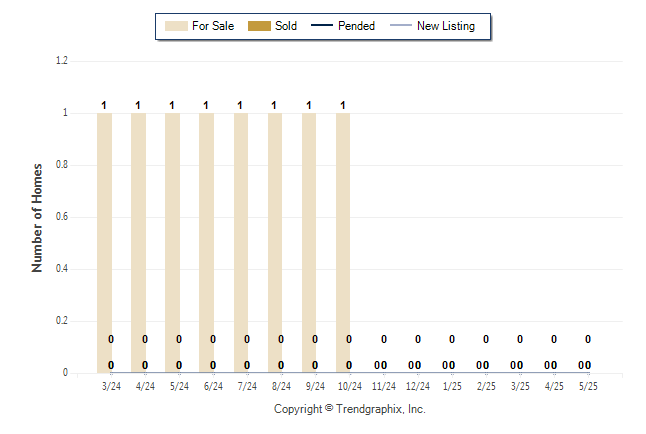
Task: Click the Copyright Trendgraphix, Inc. text
Action: tap(350, 409)
